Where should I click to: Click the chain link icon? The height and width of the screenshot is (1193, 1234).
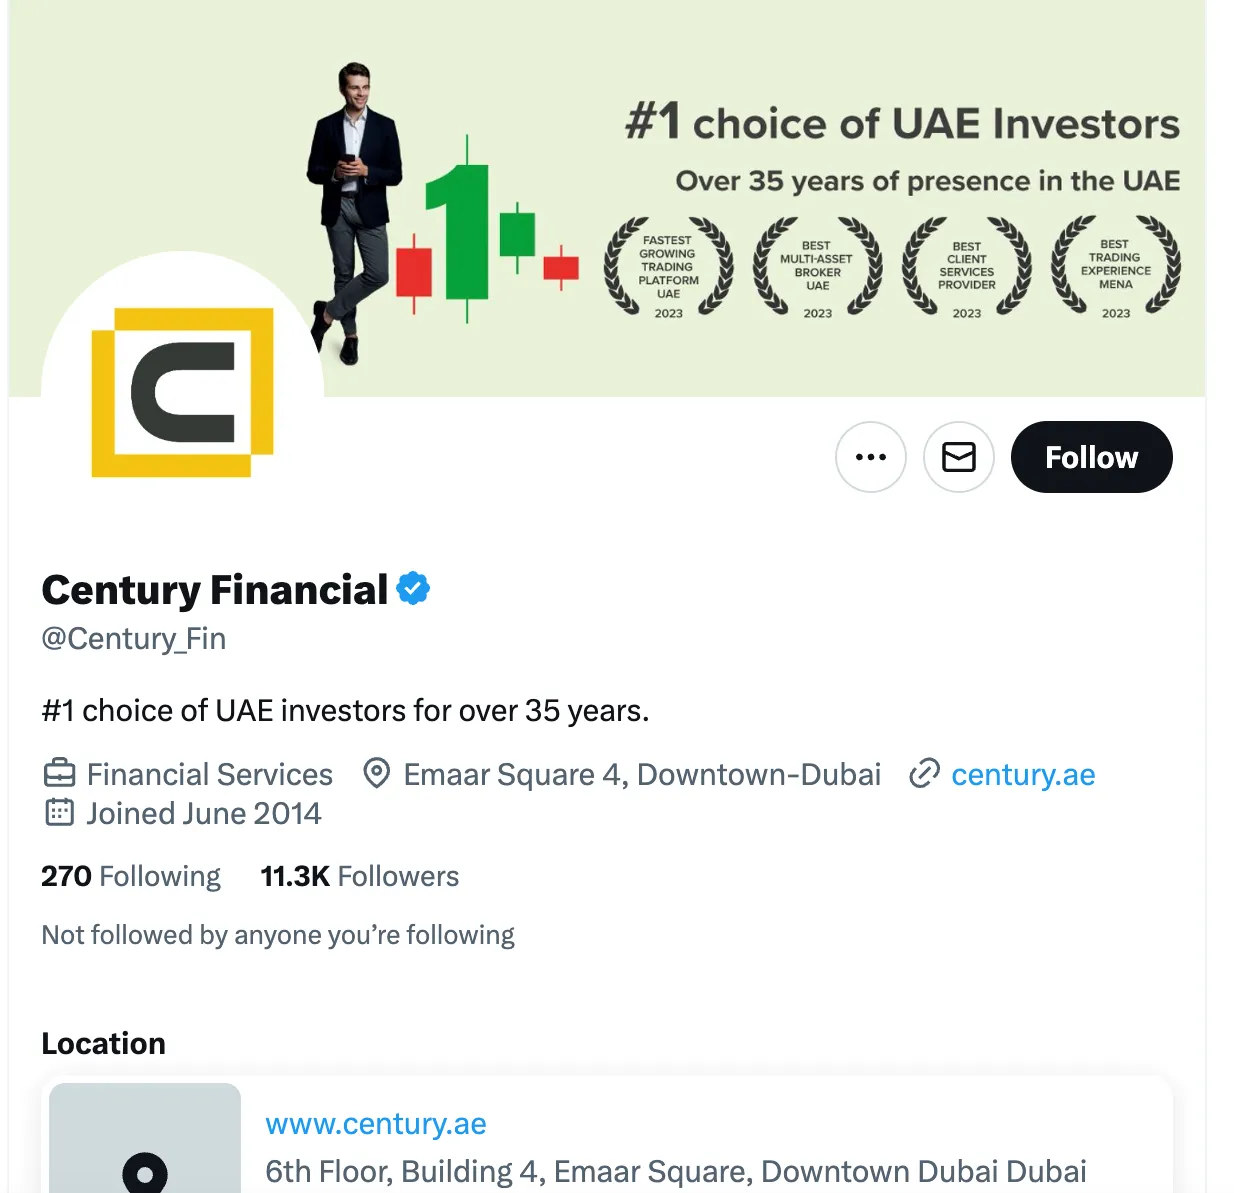[x=924, y=774]
